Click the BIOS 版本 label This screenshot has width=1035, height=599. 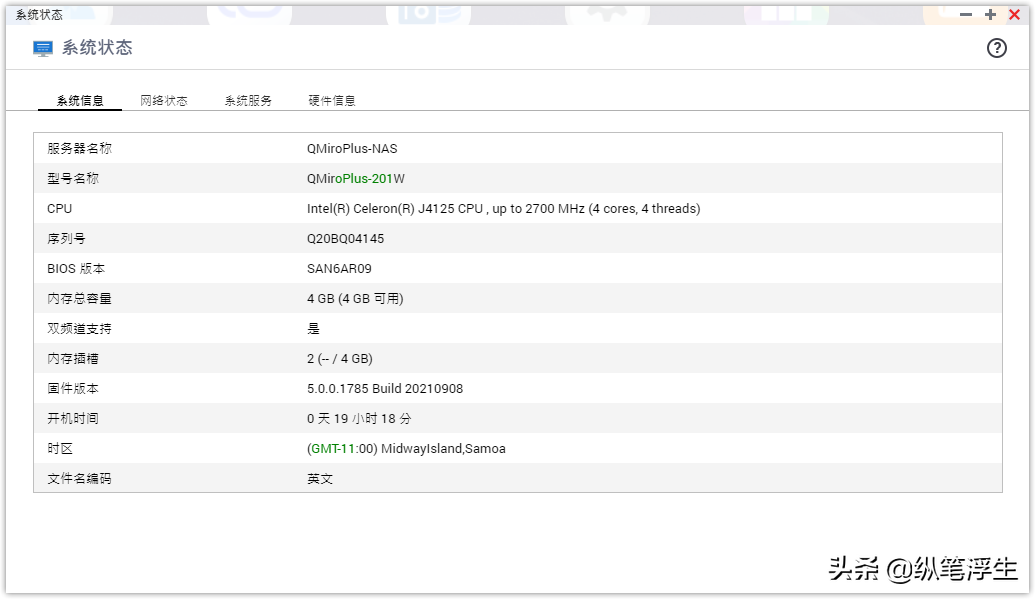pos(76,269)
